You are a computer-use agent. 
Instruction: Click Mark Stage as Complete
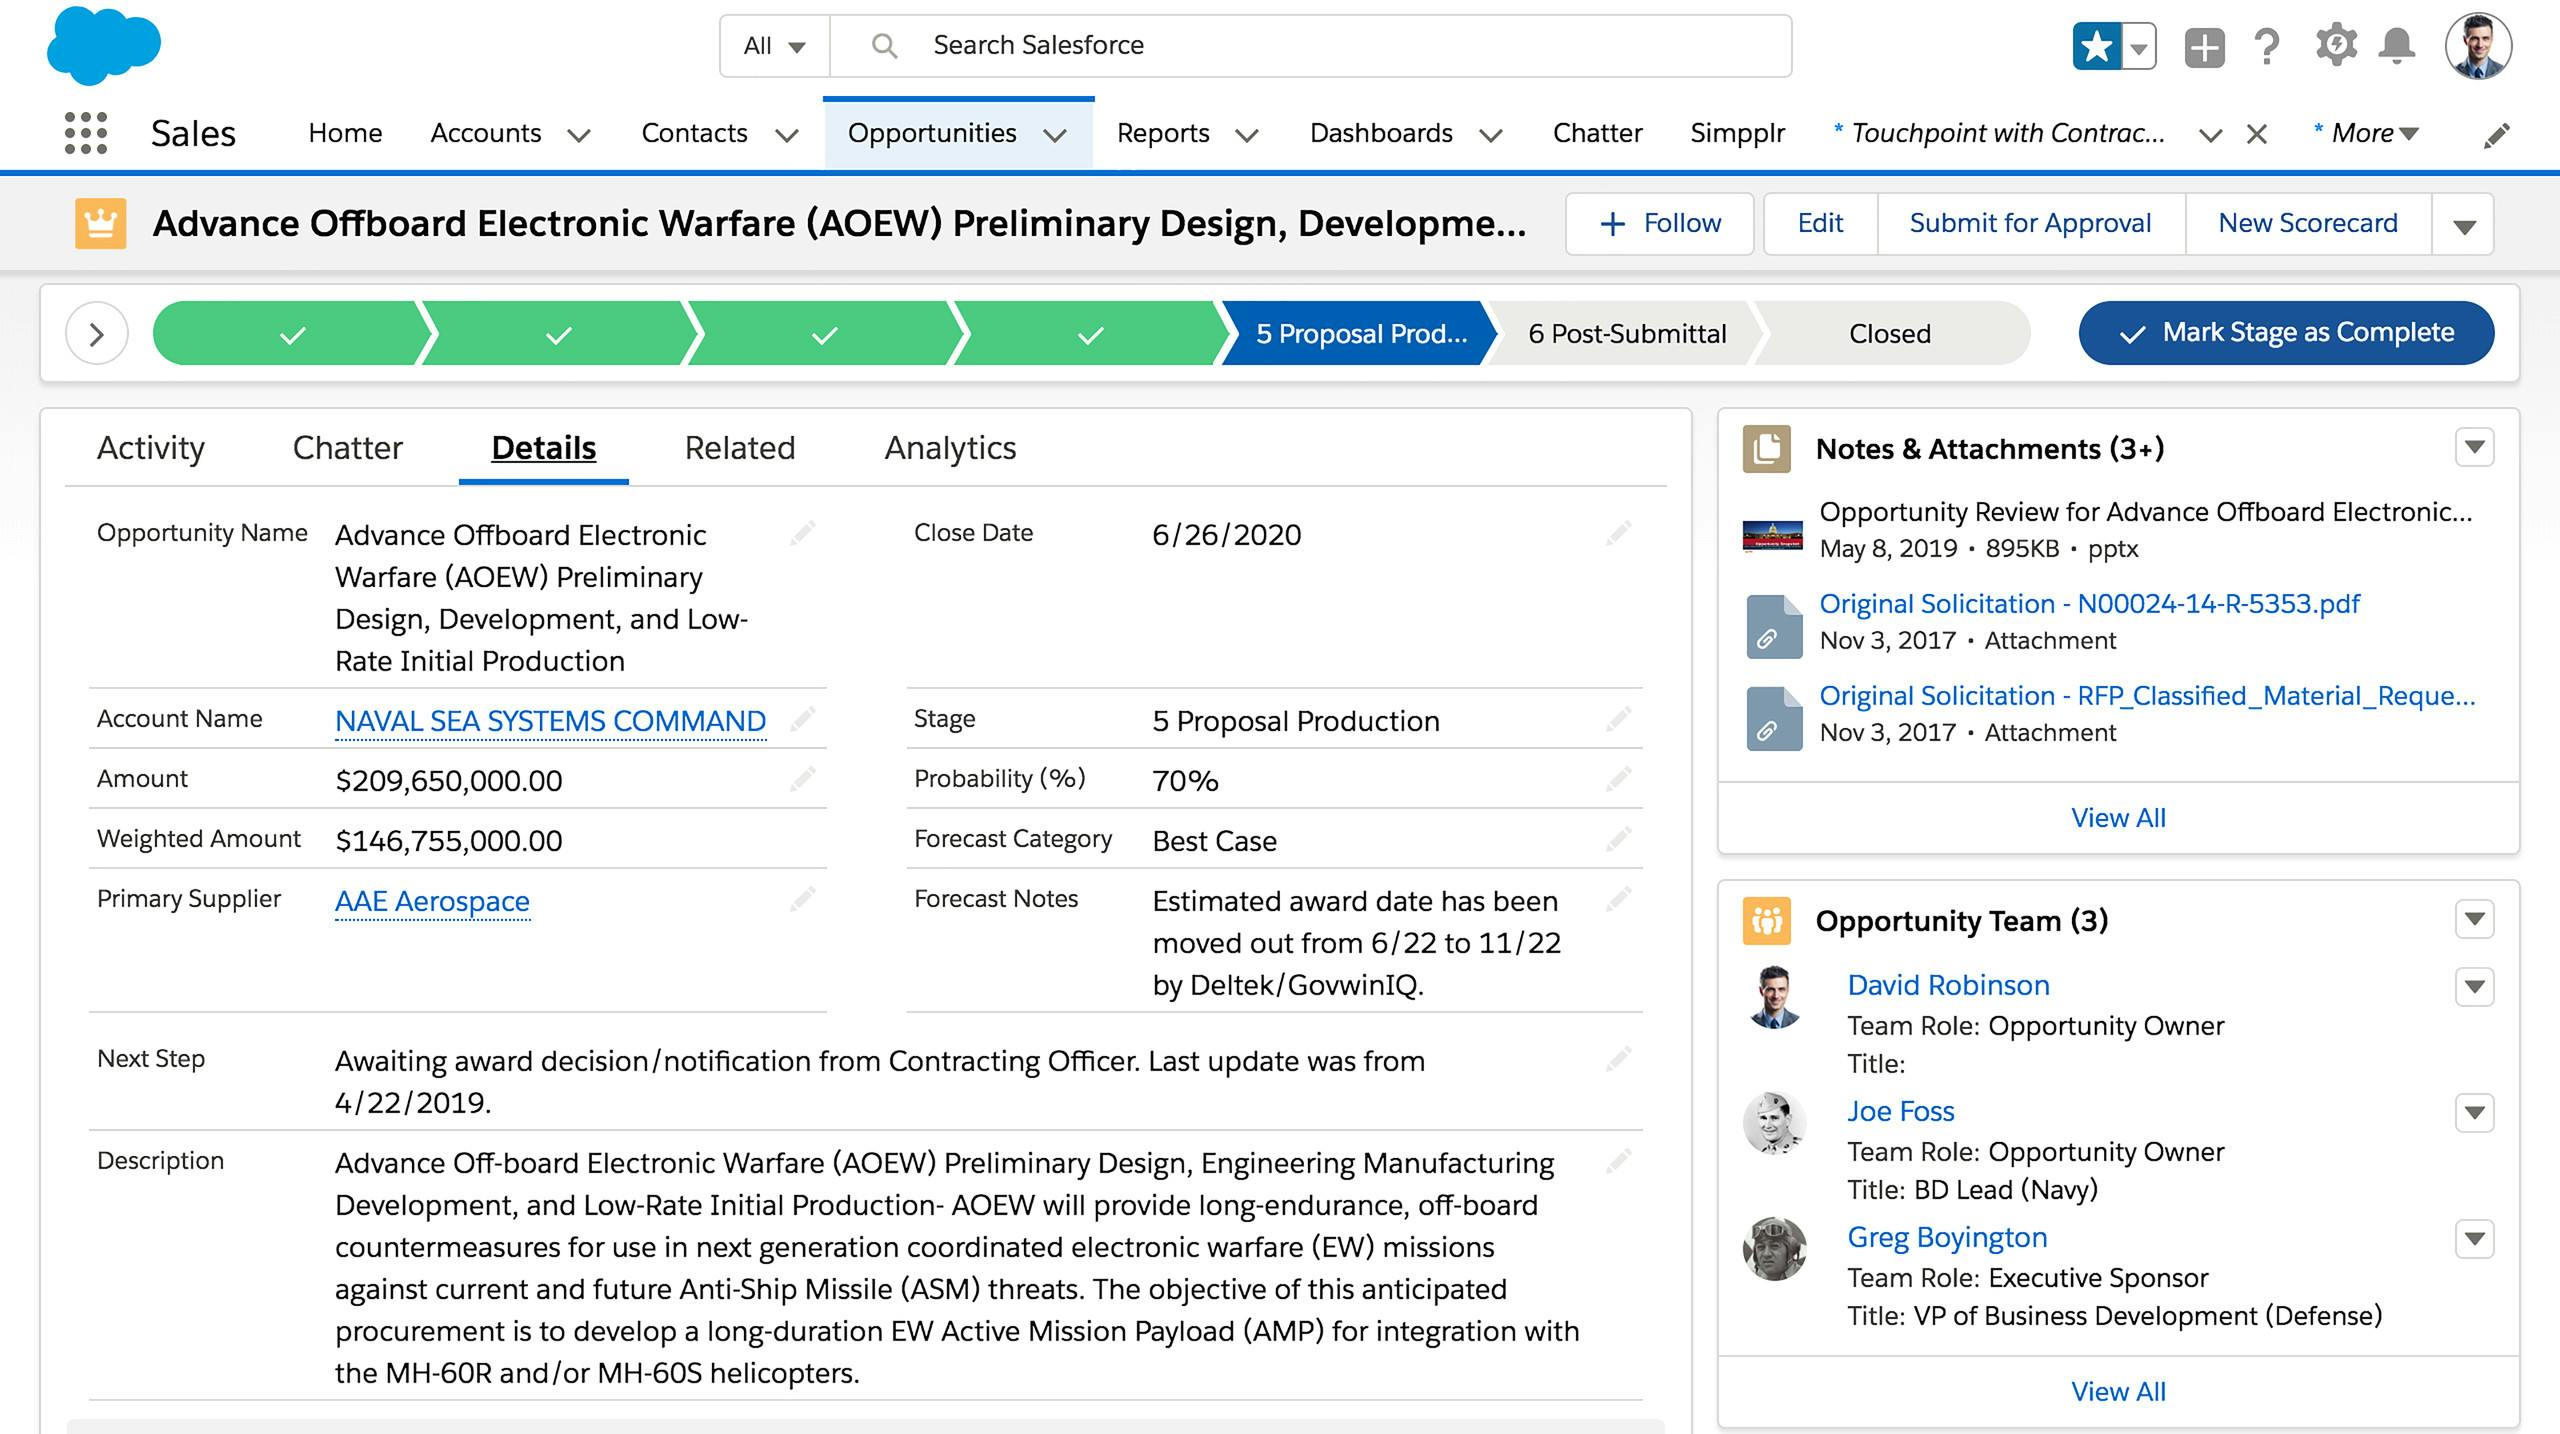(x=2286, y=333)
